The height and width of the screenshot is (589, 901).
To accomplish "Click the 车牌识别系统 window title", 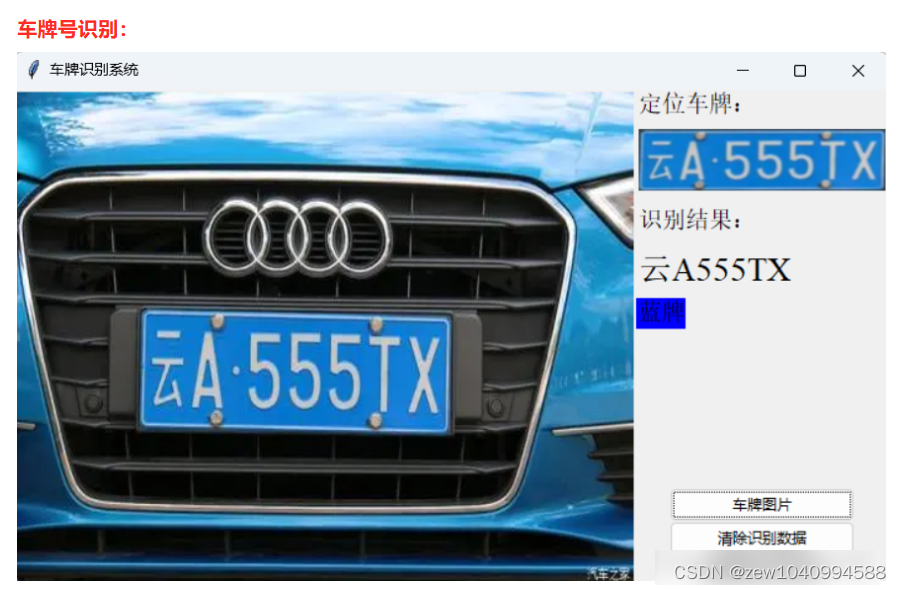I will click(x=94, y=70).
